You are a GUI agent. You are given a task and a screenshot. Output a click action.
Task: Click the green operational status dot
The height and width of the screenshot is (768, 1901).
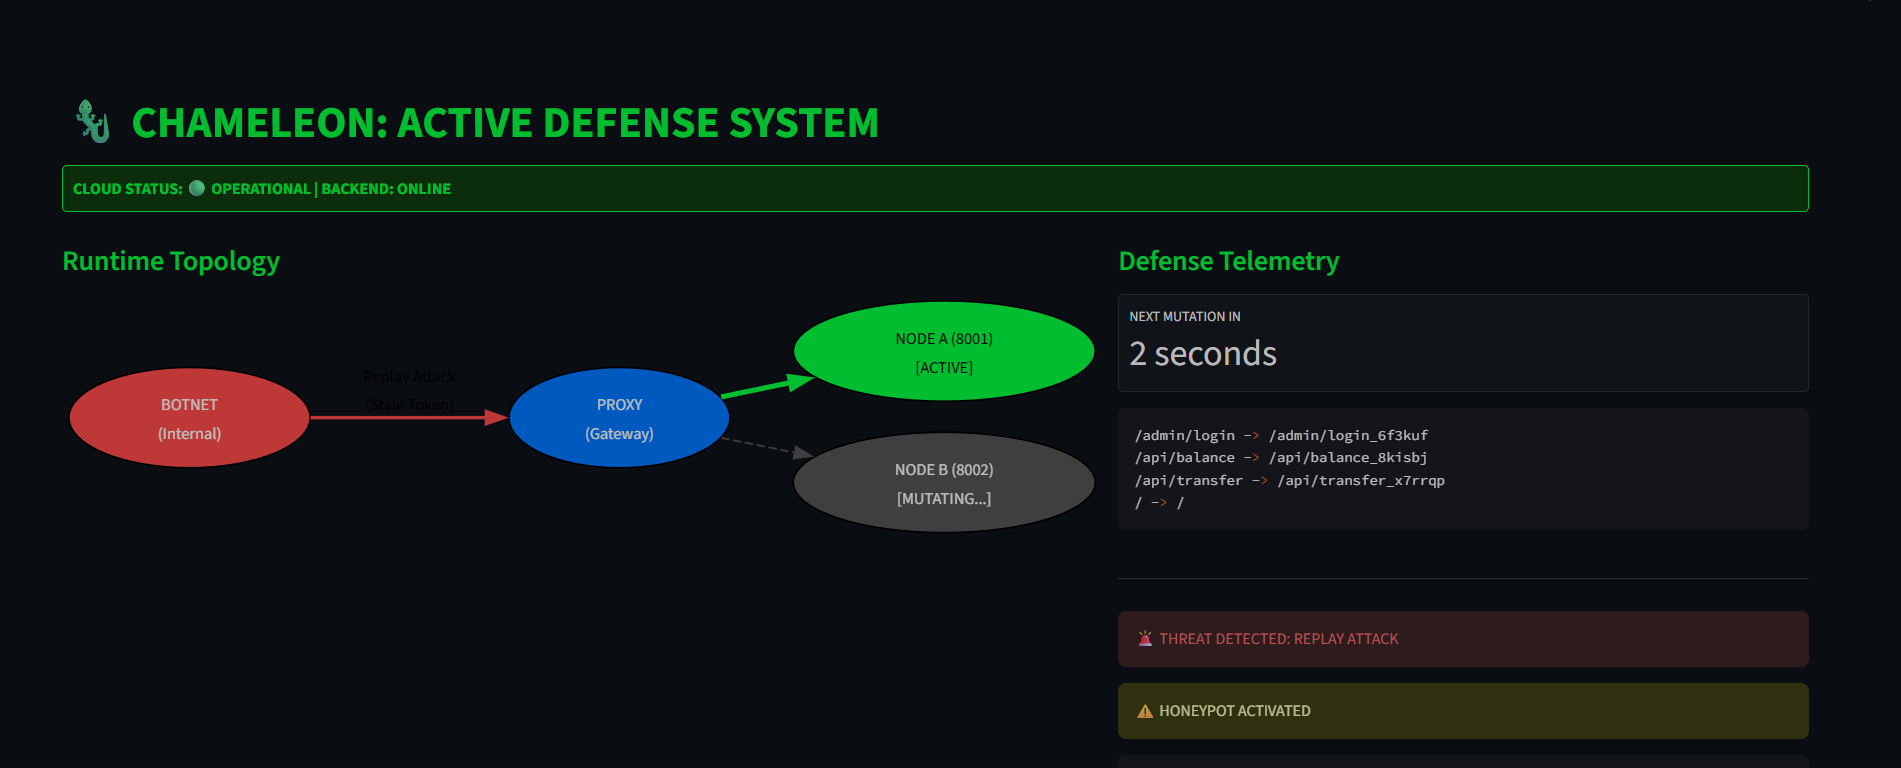click(197, 188)
